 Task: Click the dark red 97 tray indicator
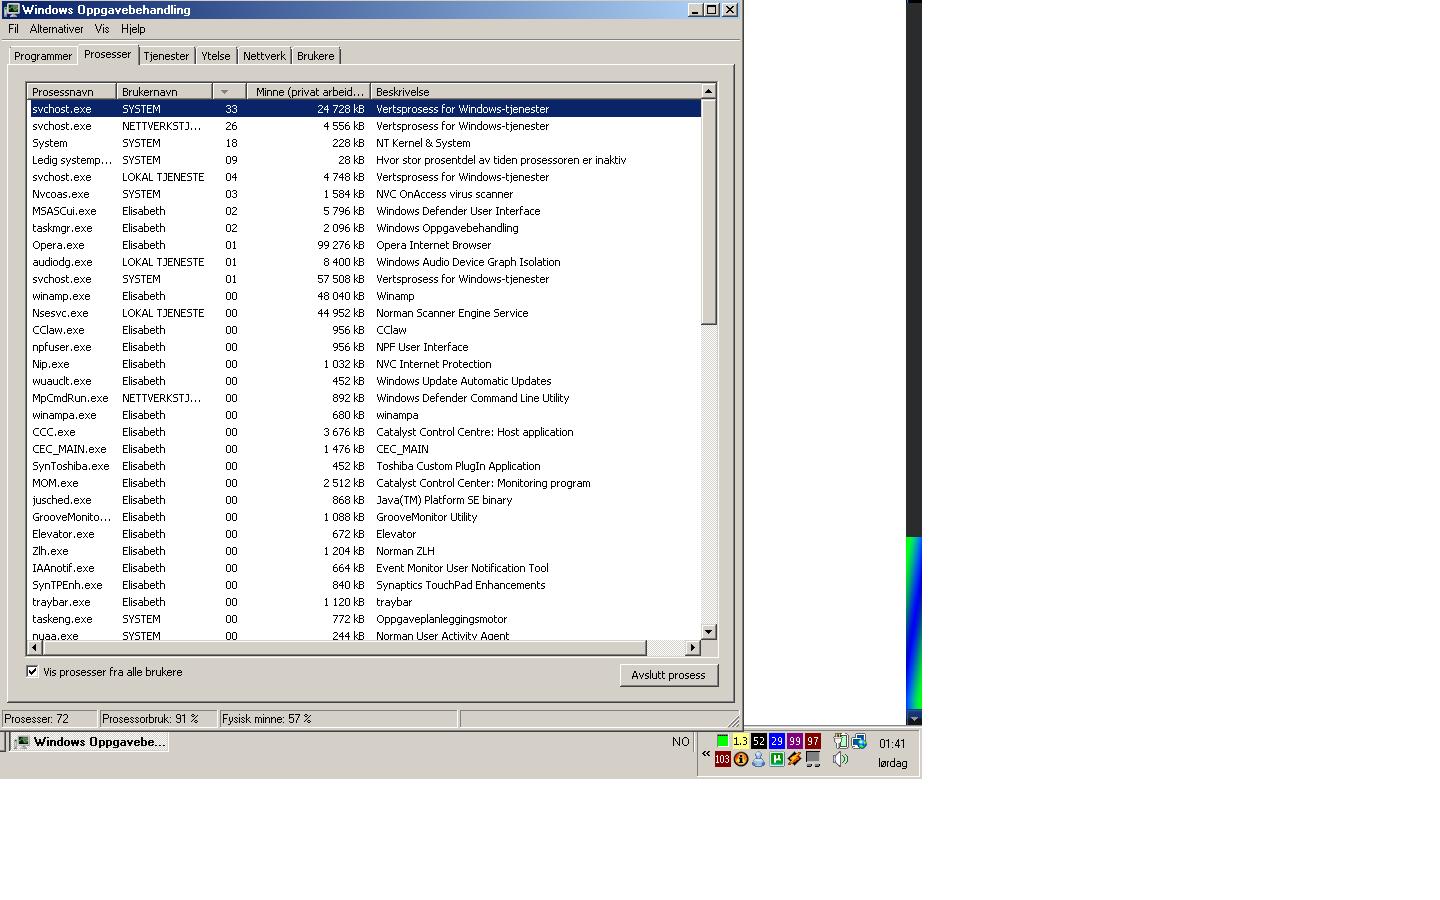(812, 741)
